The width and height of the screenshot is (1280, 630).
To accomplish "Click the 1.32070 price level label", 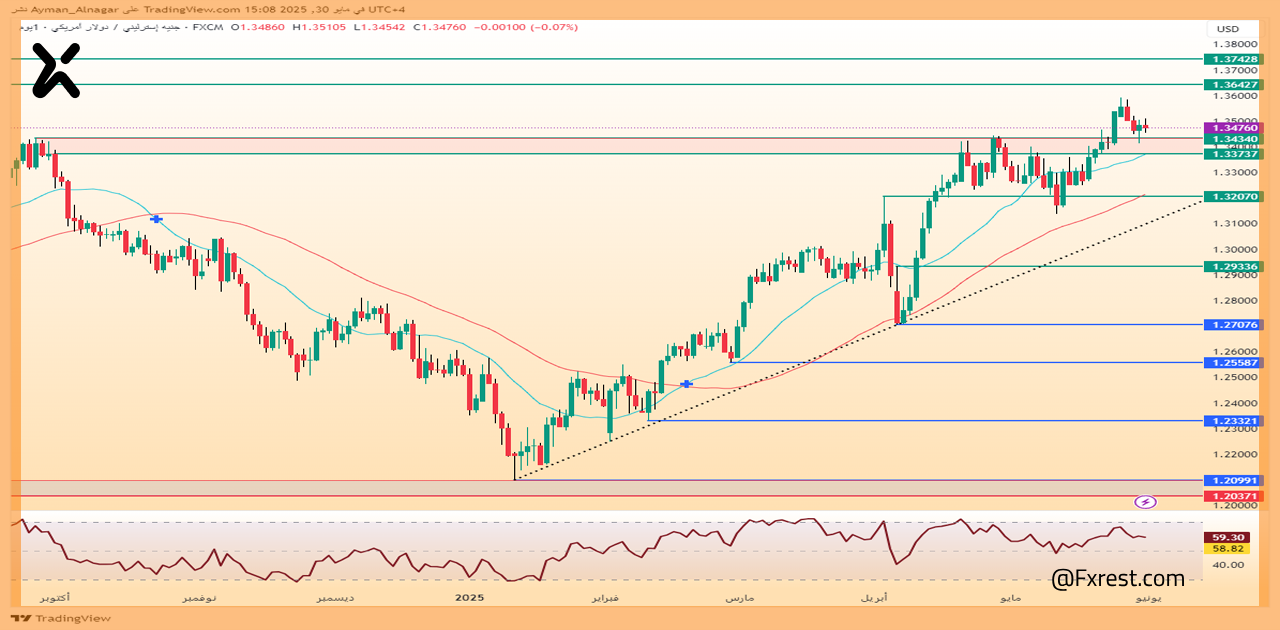I will (x=1235, y=197).
